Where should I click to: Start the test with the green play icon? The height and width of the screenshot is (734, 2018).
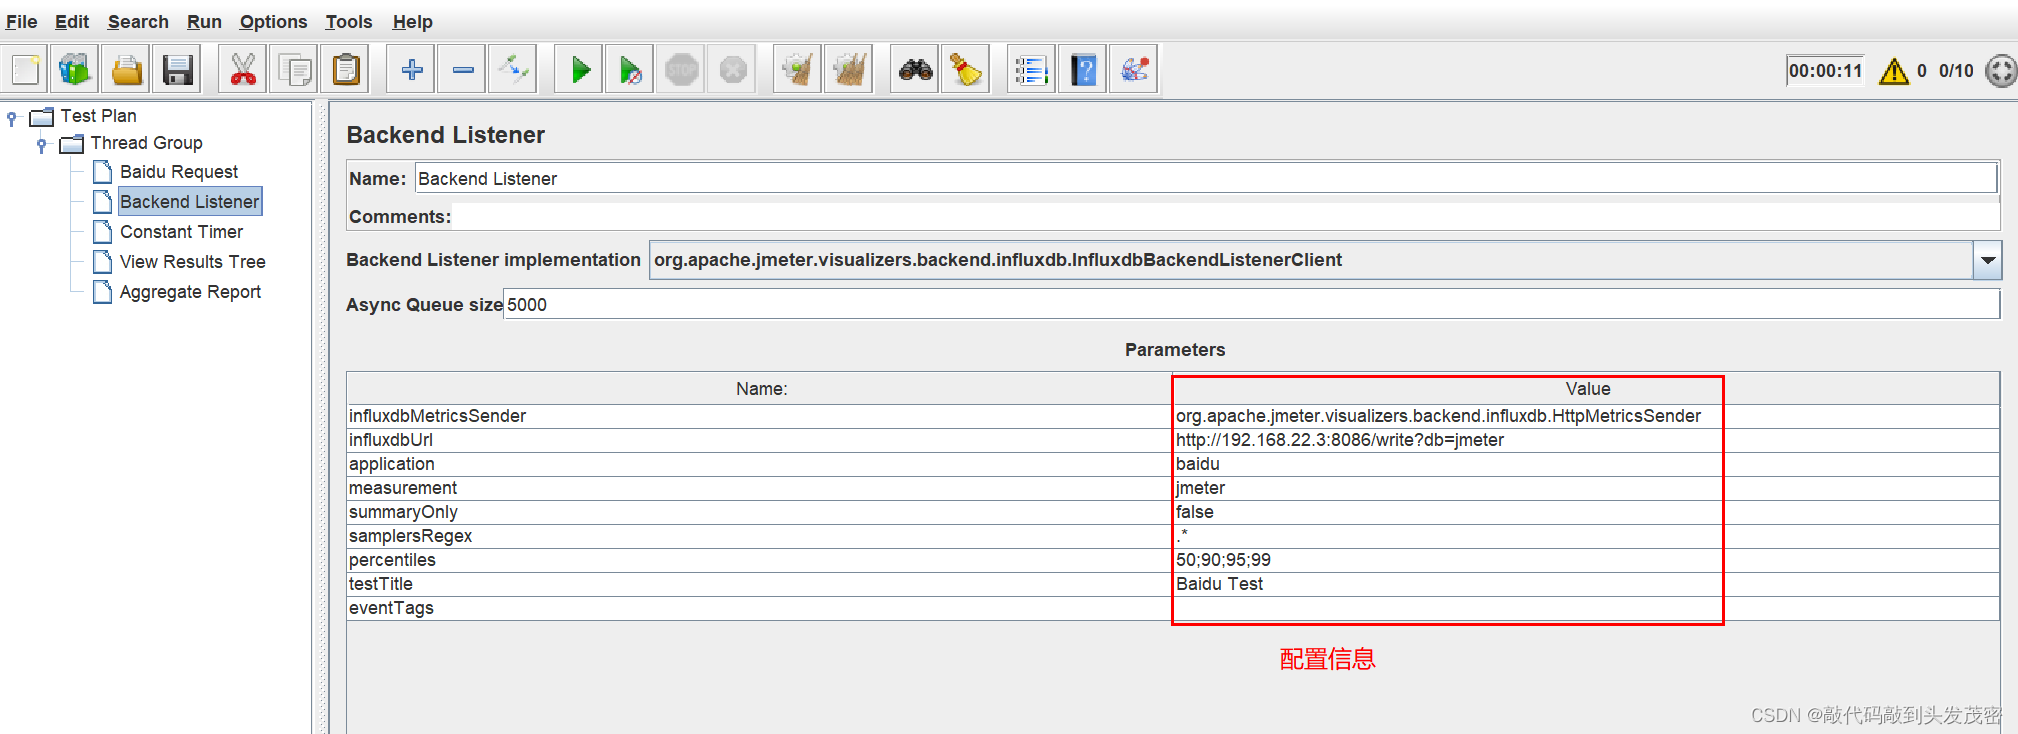[579, 70]
